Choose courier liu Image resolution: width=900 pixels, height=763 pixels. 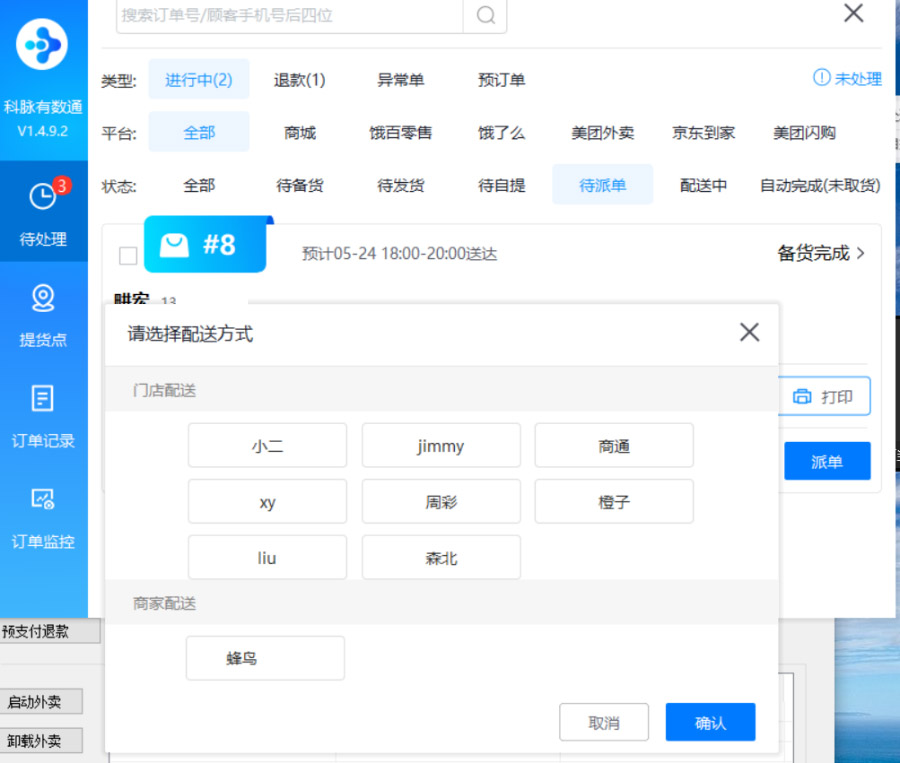tap(267, 557)
